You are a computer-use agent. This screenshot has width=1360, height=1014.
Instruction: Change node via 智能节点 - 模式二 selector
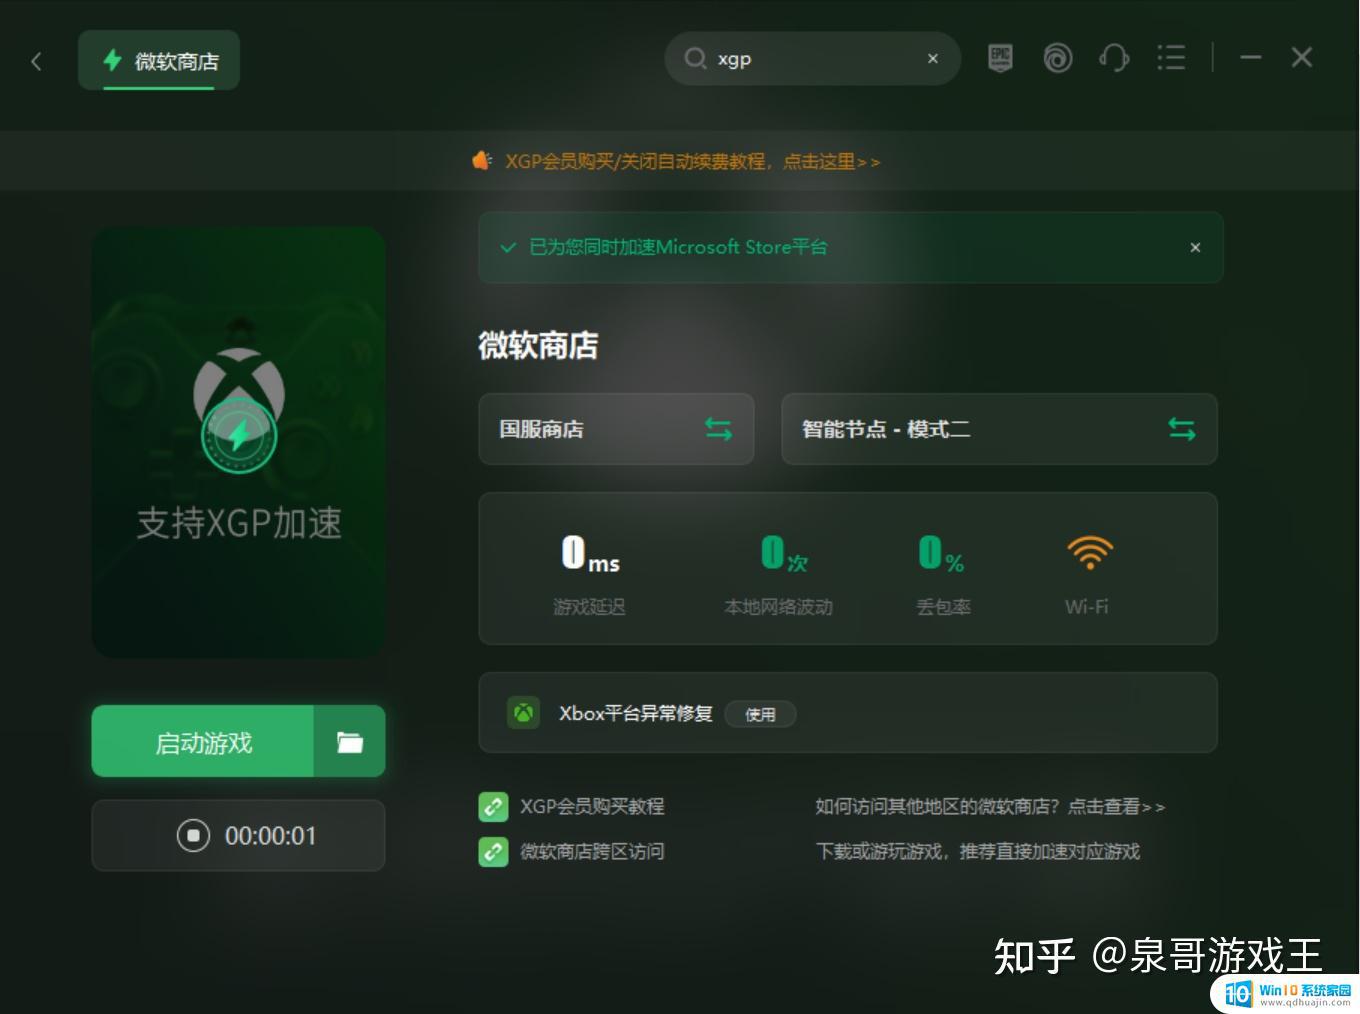click(x=999, y=429)
